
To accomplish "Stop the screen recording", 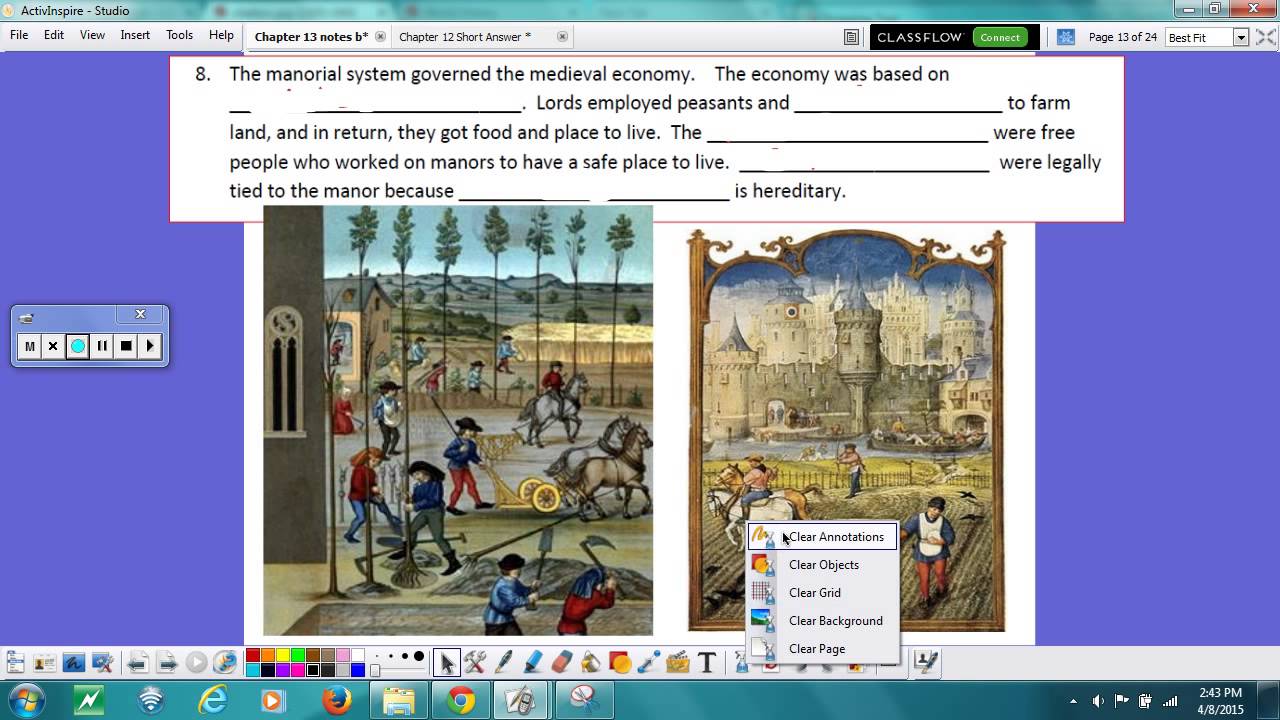I will pyautogui.click(x=126, y=346).
